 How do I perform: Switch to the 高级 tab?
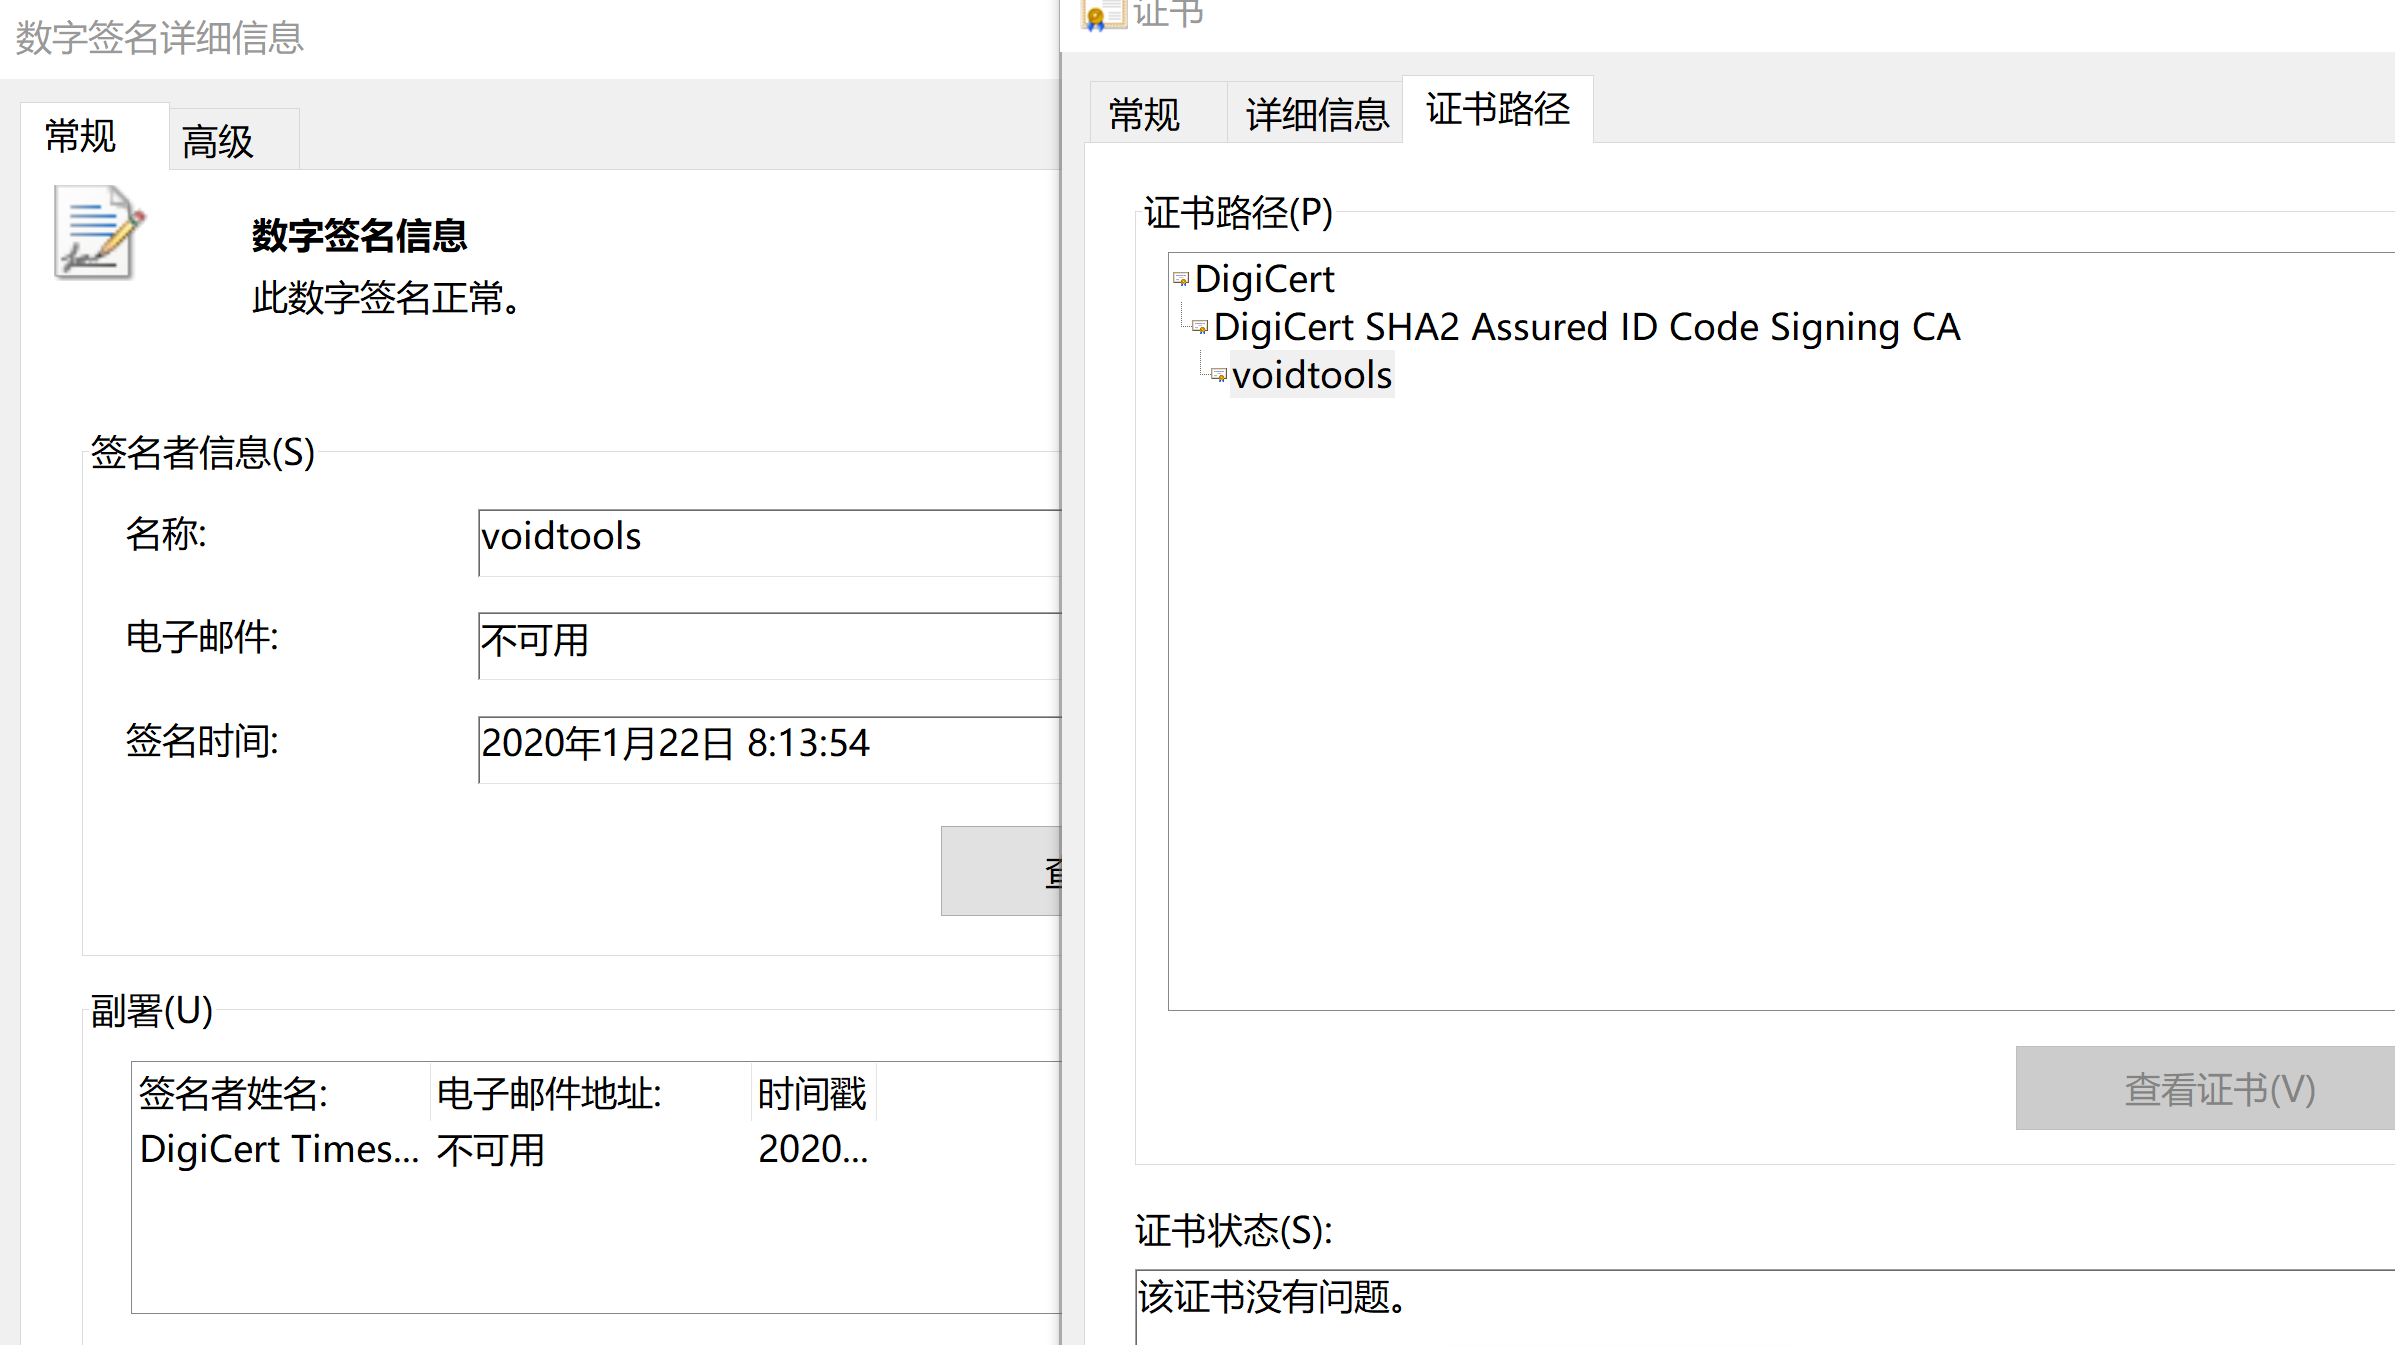[218, 141]
